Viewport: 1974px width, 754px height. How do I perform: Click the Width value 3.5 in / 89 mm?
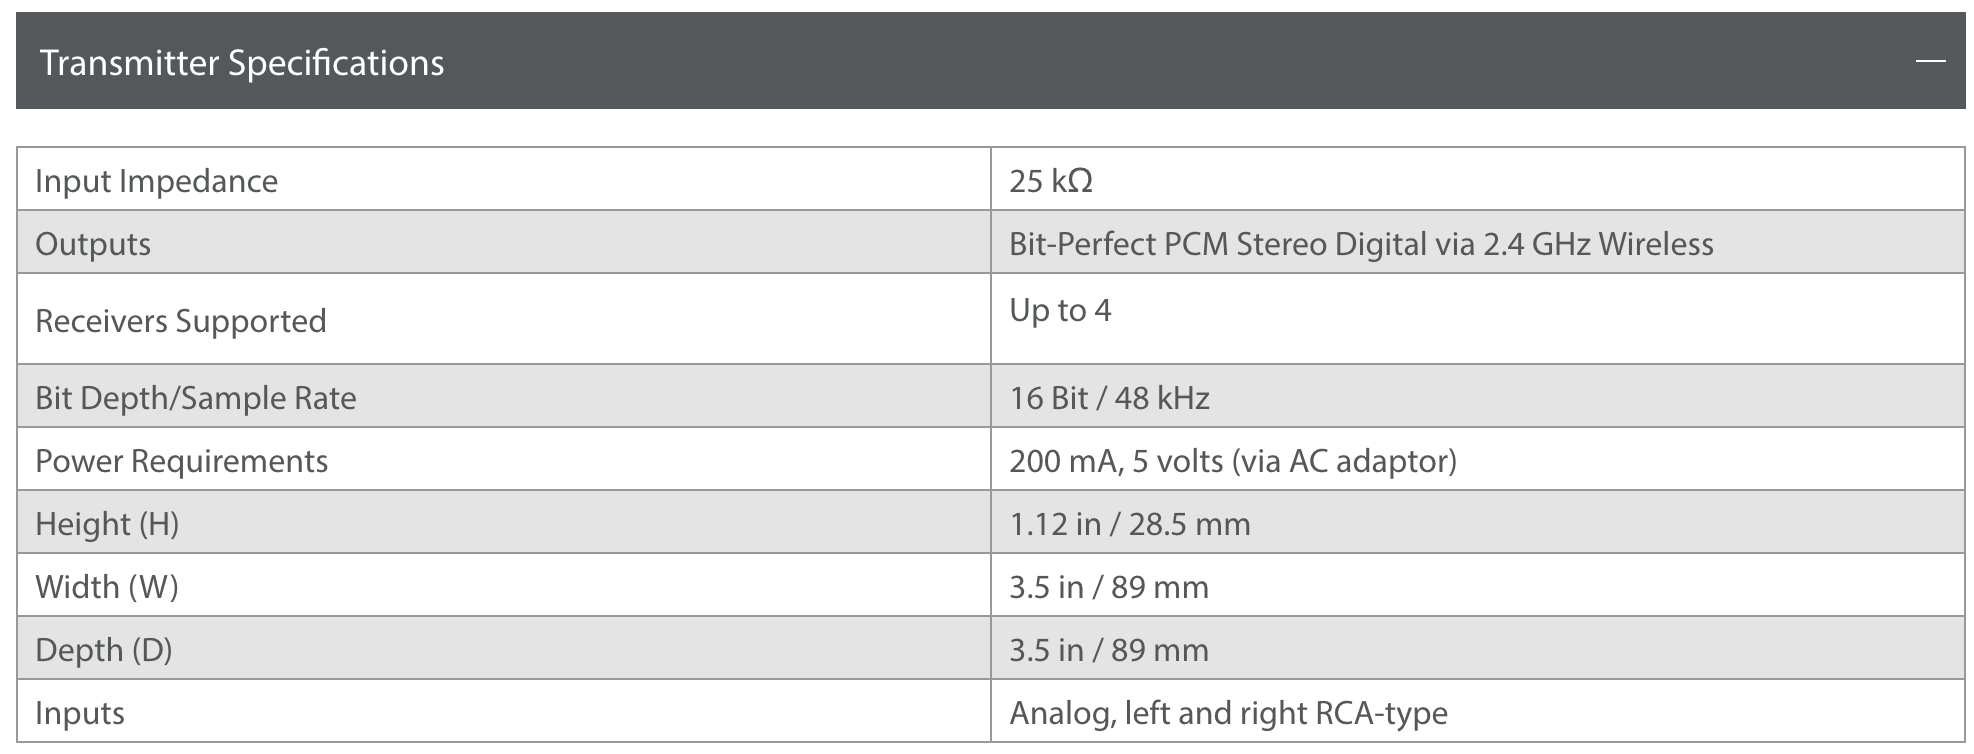1109,587
